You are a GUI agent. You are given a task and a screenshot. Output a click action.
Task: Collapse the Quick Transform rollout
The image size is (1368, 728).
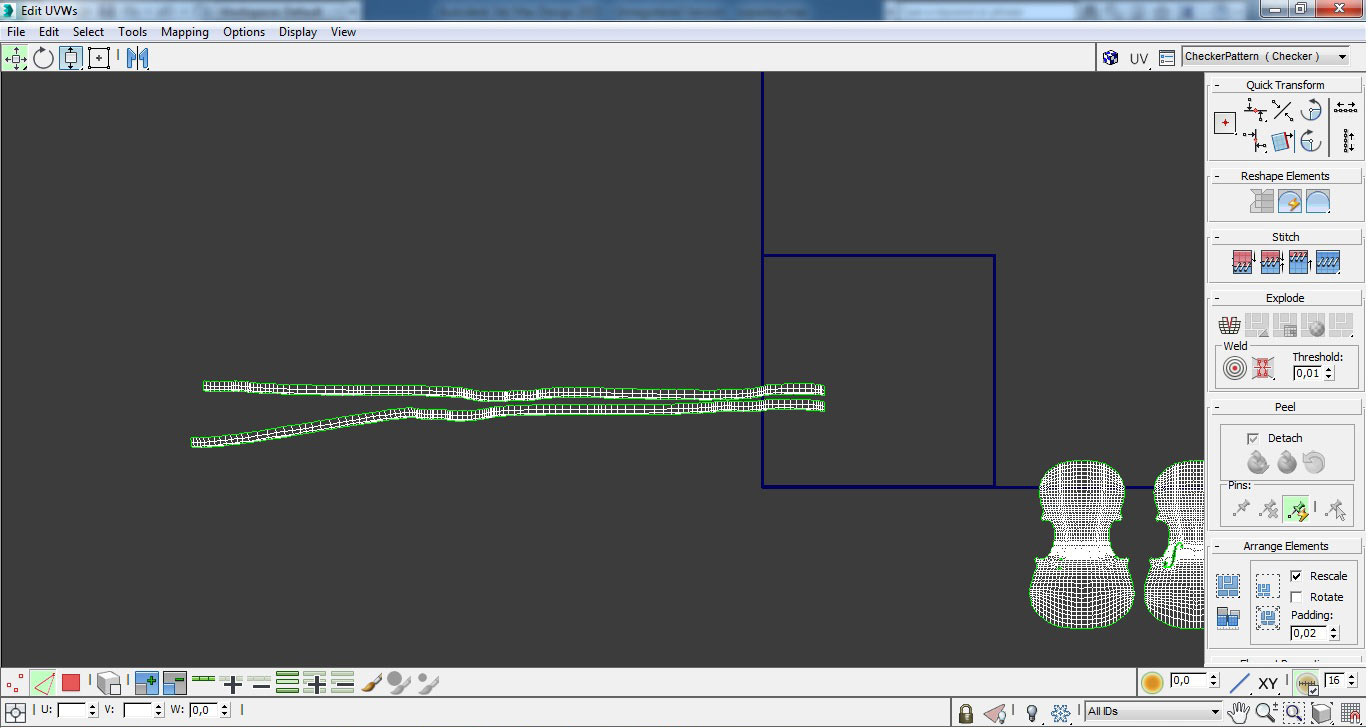pyautogui.click(x=1217, y=85)
